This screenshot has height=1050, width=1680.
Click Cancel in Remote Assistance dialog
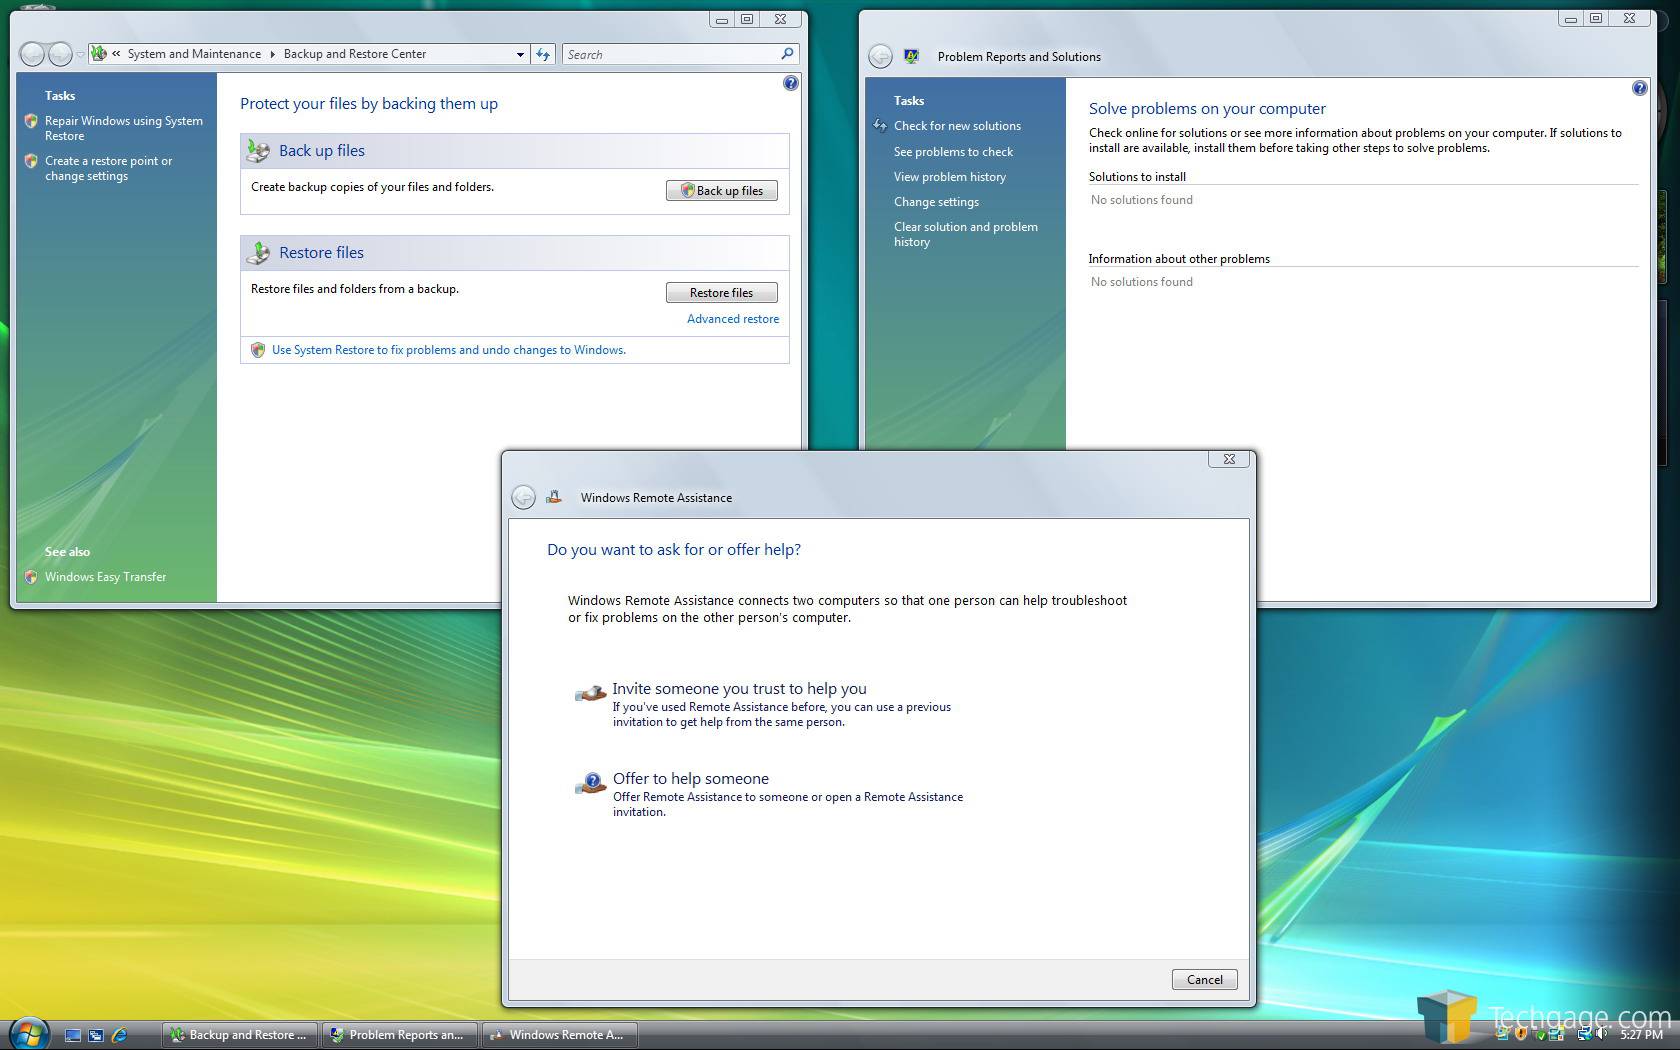[x=1204, y=980]
